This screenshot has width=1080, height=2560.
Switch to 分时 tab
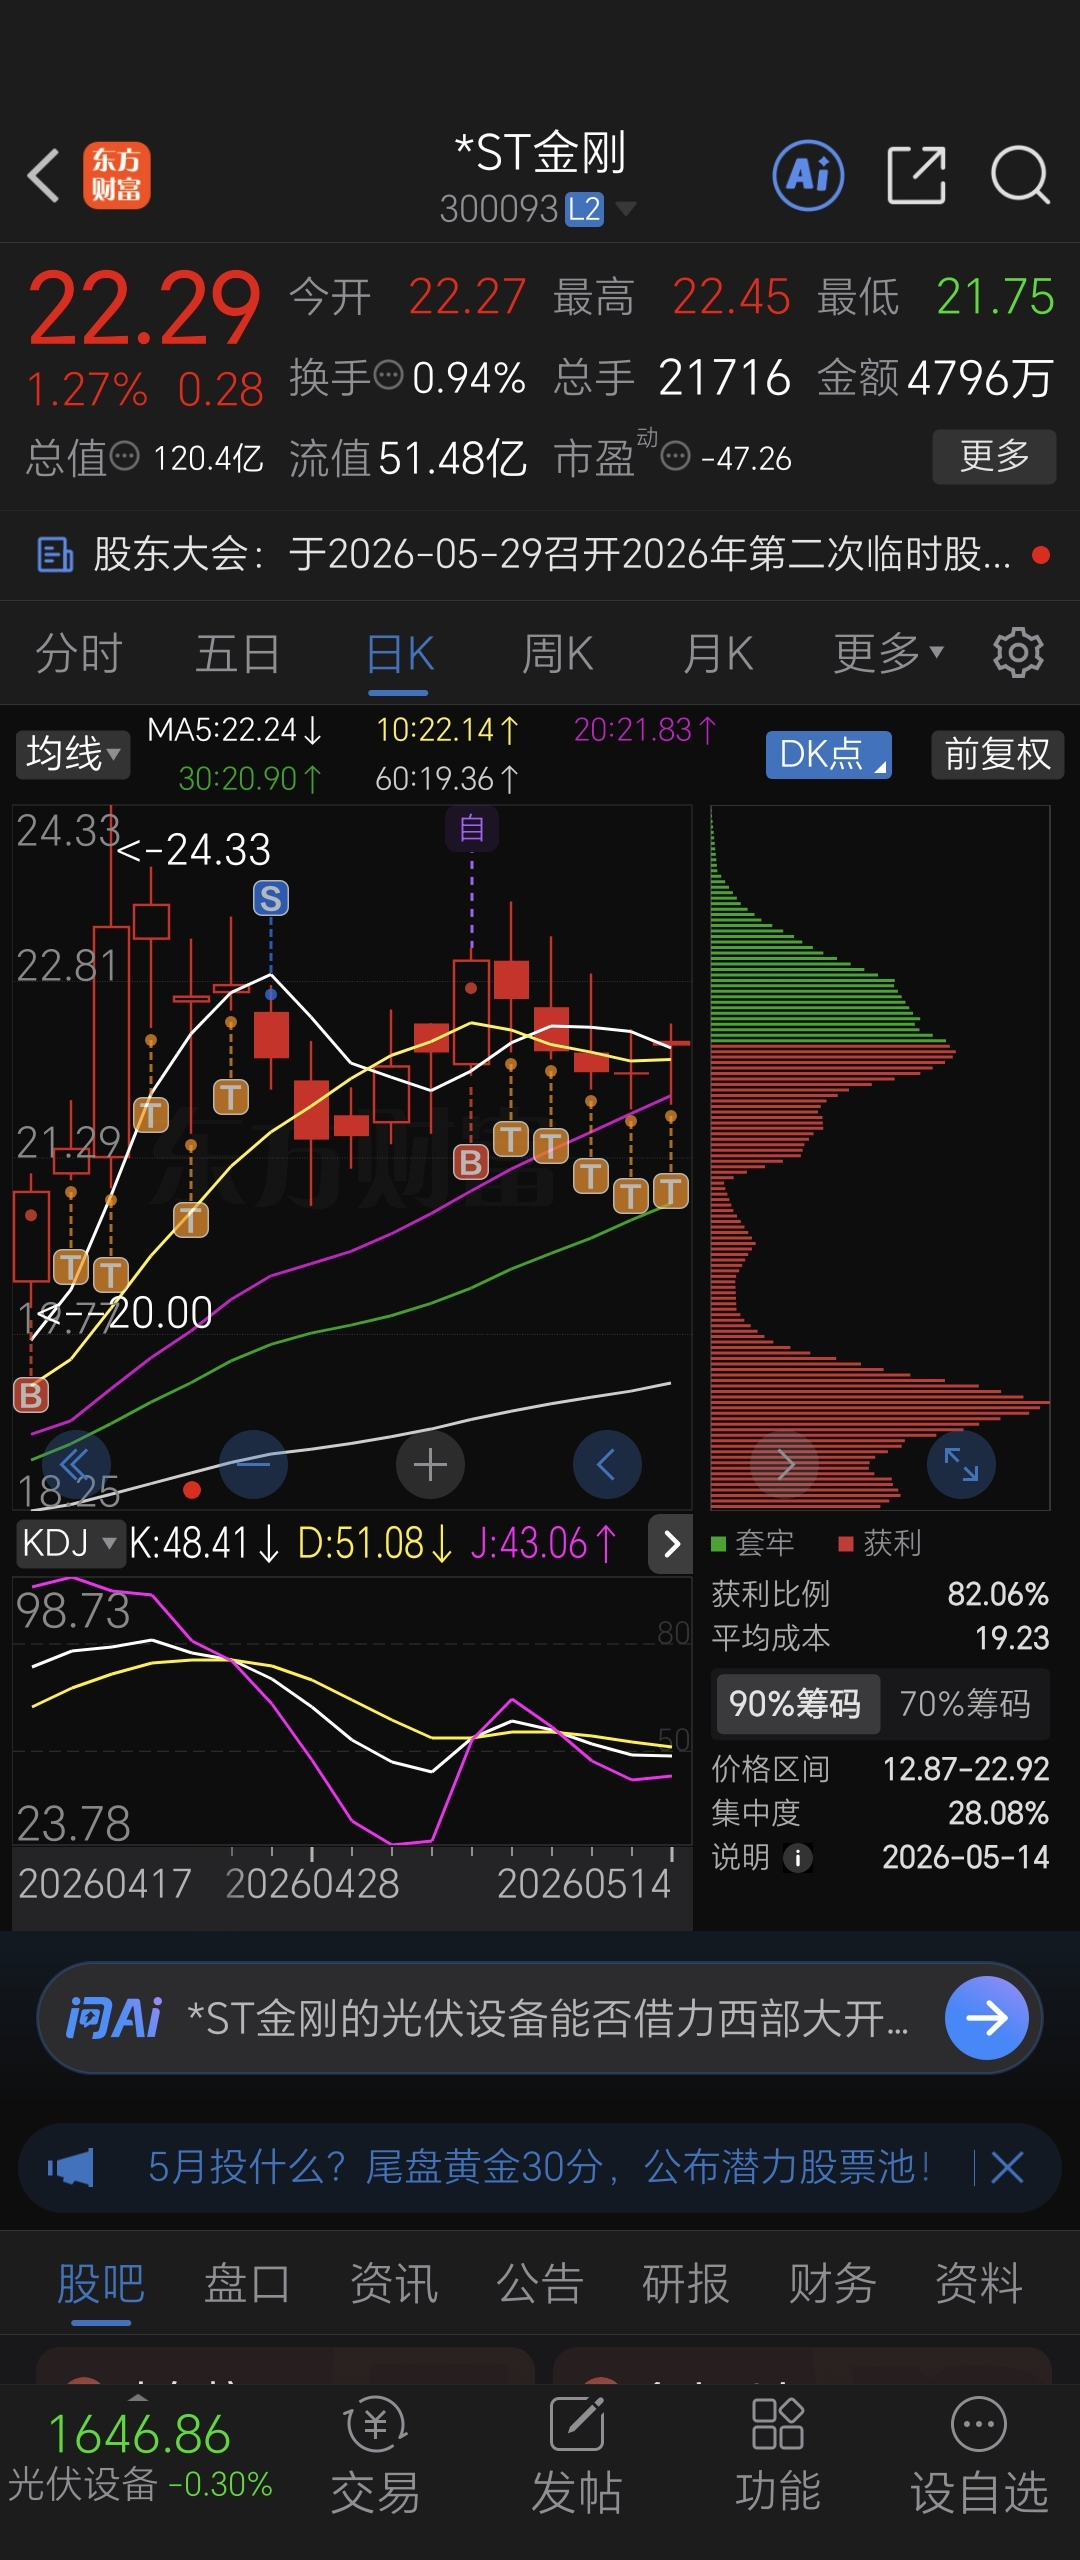pyautogui.click(x=79, y=654)
